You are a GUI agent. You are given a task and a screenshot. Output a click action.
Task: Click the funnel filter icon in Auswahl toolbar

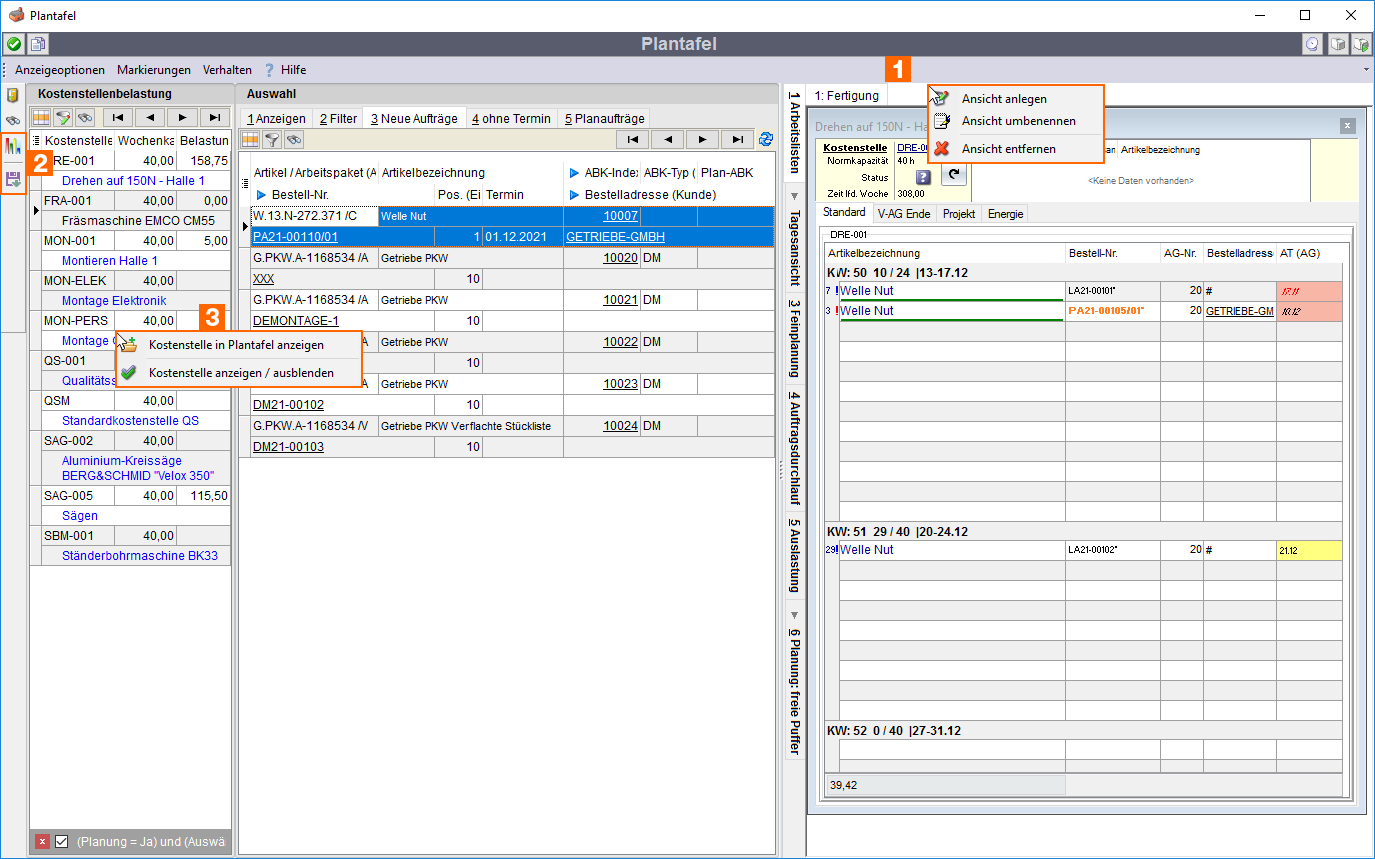click(x=272, y=139)
